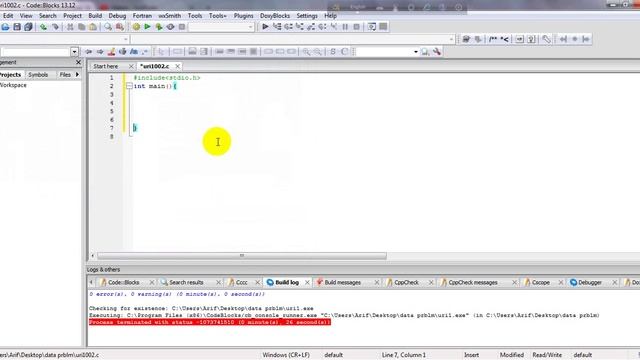The height and width of the screenshot is (360, 640).
Task: Open the CppCheck messages log tab
Action: coord(472,282)
